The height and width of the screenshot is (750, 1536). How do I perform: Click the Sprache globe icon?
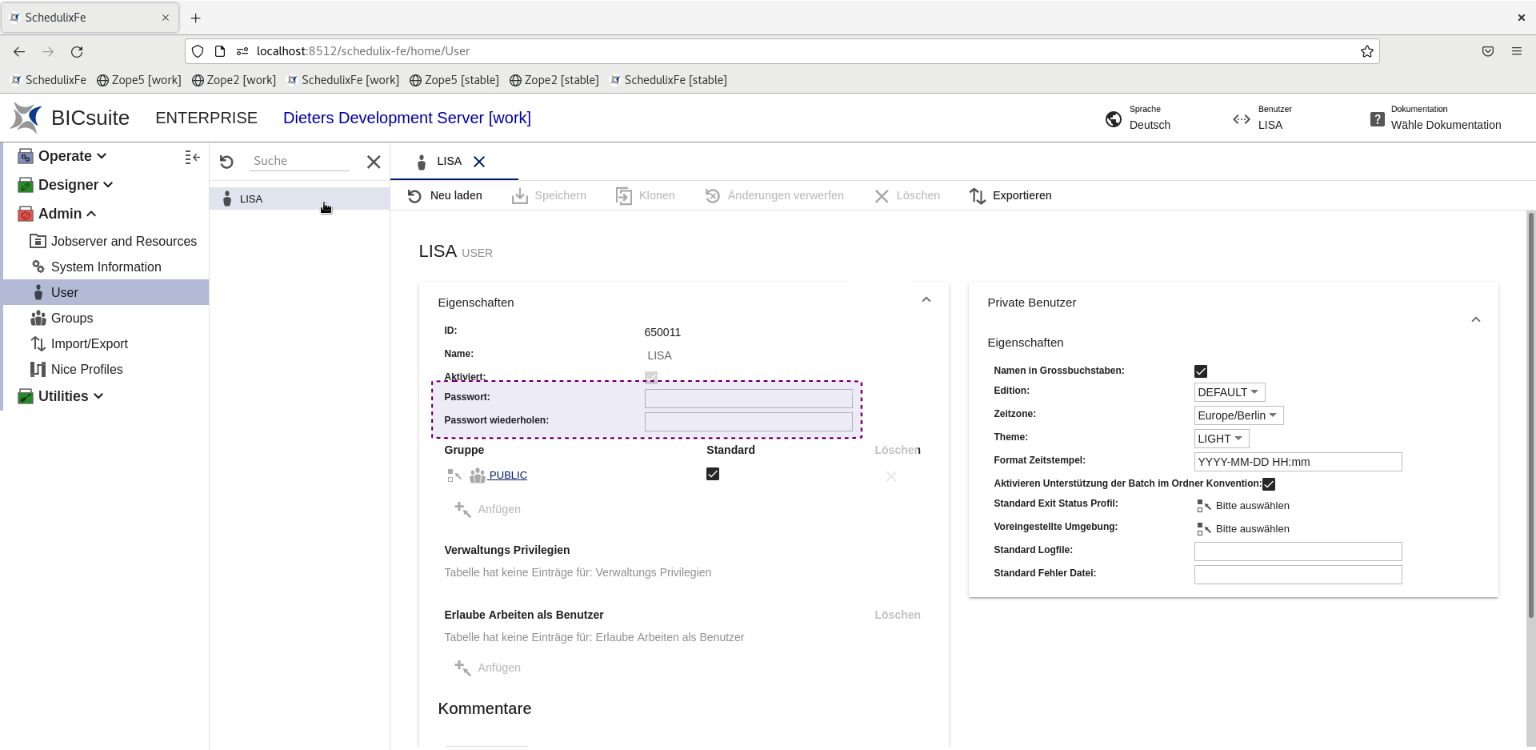click(1113, 119)
